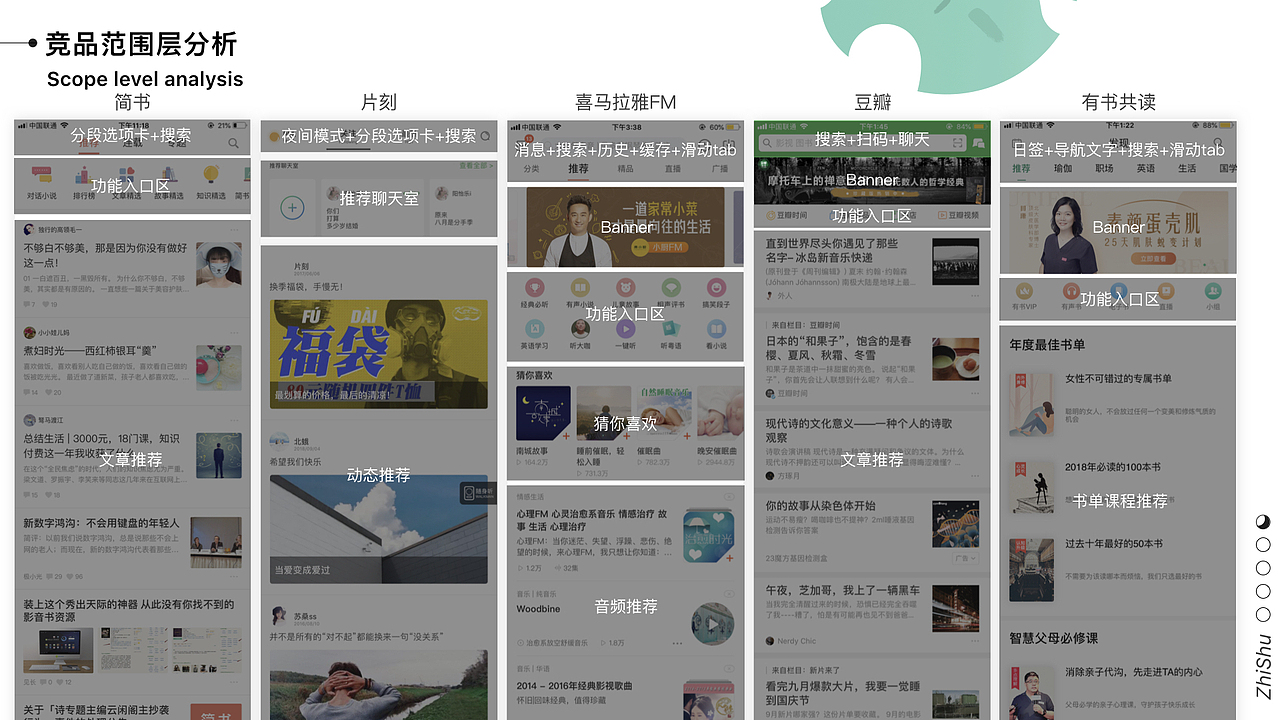Open the 有声小说 icon in 喜马拉雅FM
Image resolution: width=1280 pixels, height=720 pixels.
tap(580, 287)
